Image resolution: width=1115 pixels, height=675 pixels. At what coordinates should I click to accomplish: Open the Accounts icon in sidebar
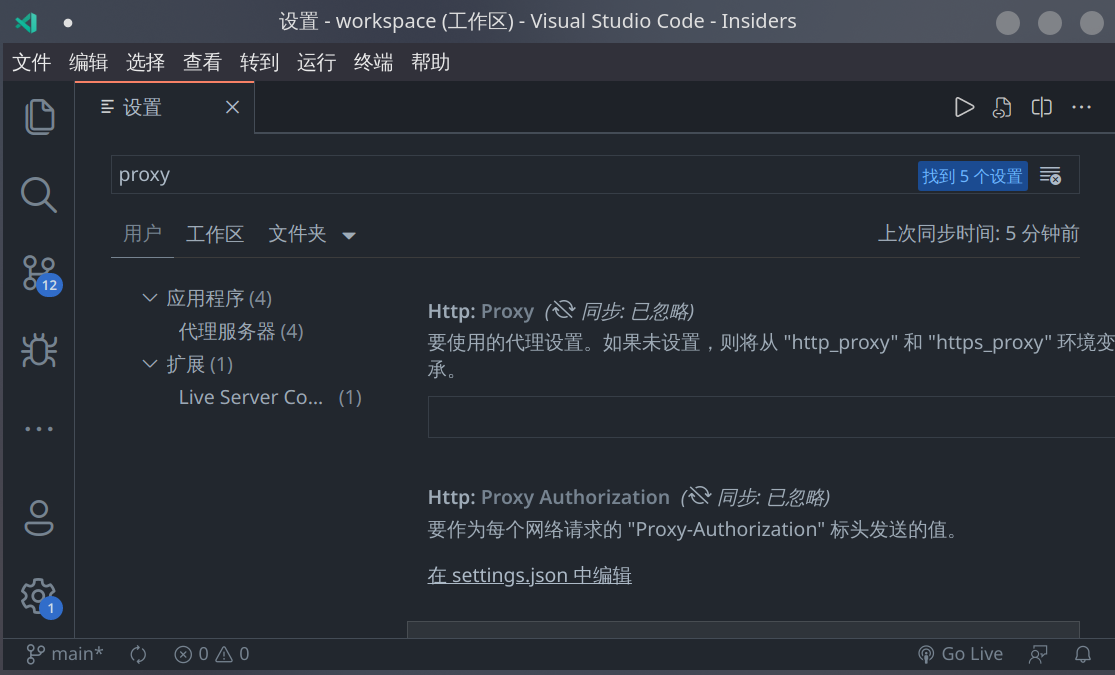pos(38,518)
